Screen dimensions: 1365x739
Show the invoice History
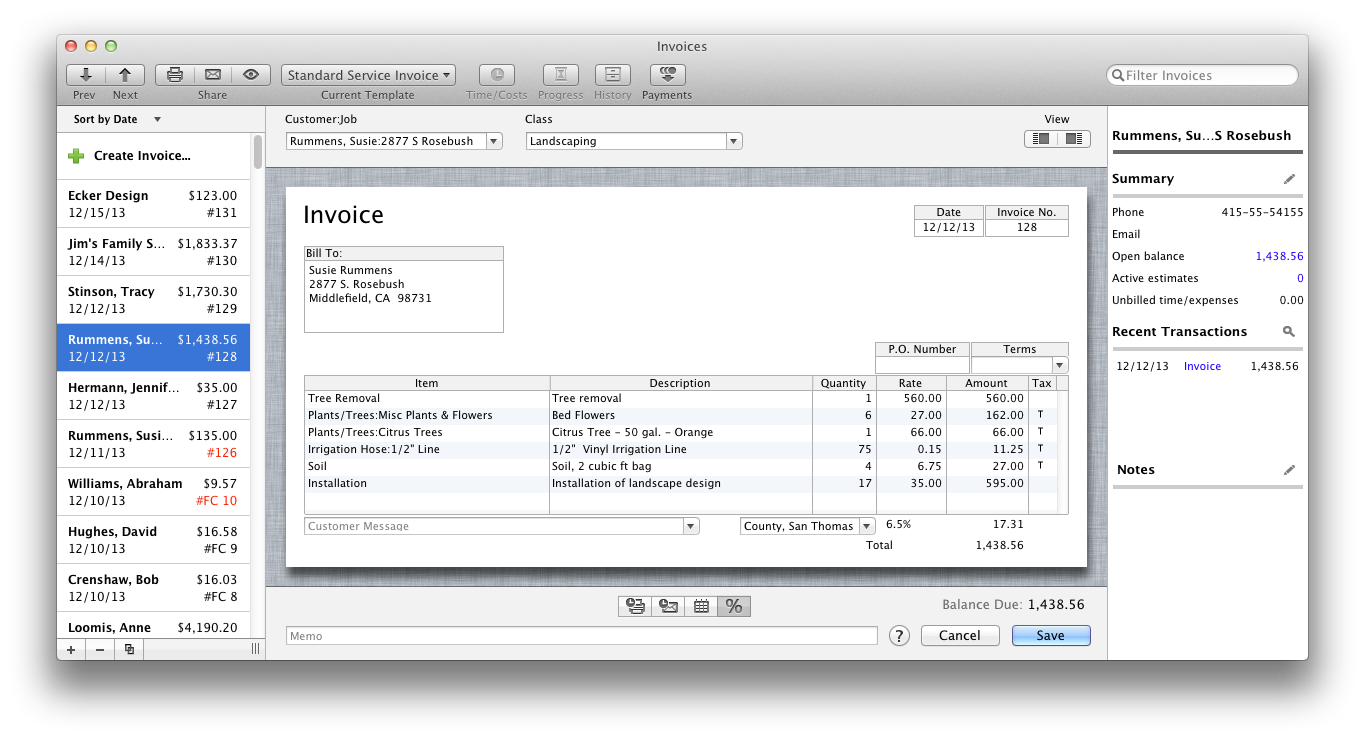coord(613,75)
